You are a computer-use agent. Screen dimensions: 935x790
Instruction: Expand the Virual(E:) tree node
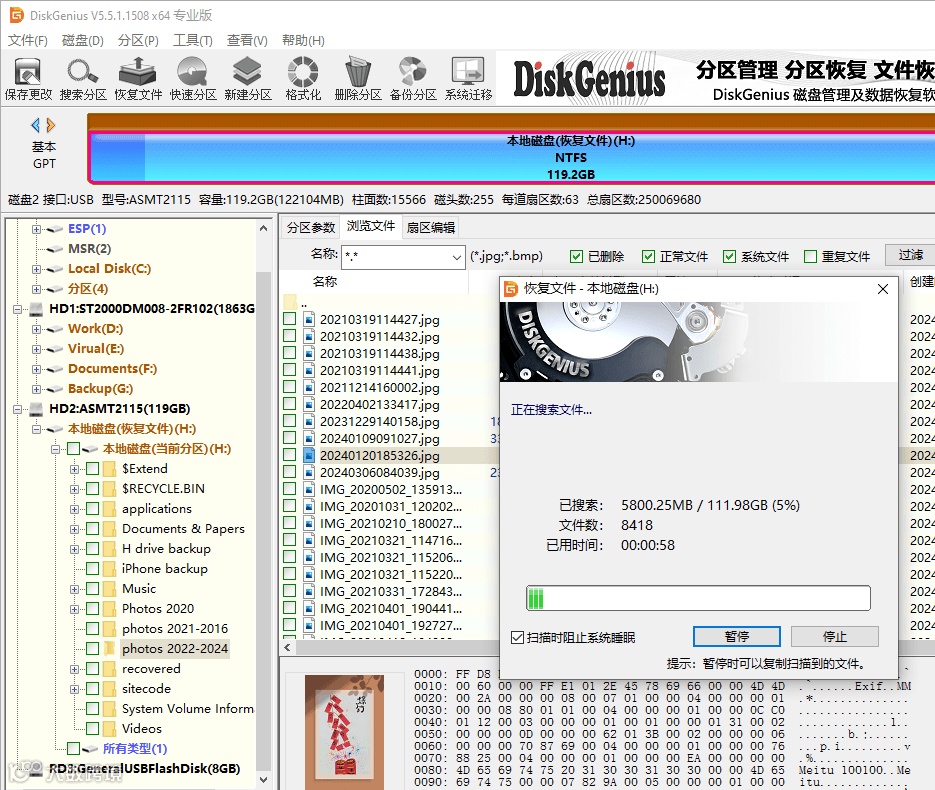pyautogui.click(x=36, y=349)
